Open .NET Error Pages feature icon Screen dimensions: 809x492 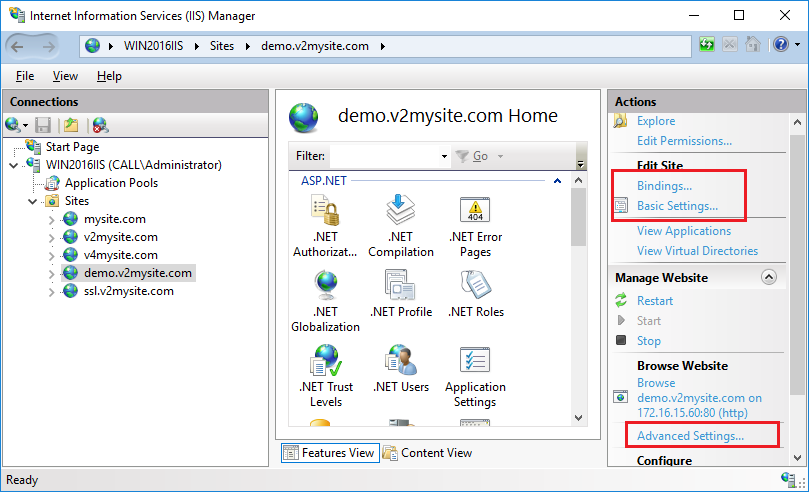(475, 210)
